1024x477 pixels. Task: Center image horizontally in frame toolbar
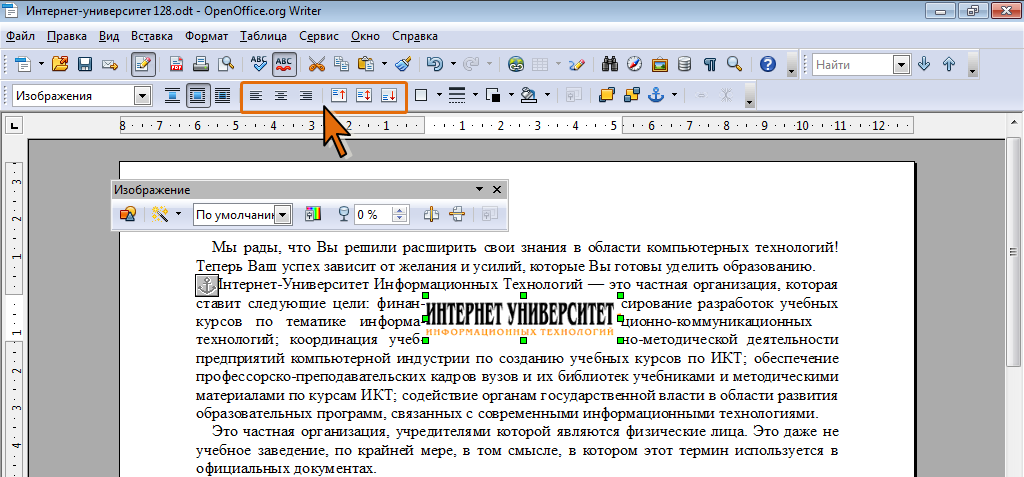click(x=281, y=96)
